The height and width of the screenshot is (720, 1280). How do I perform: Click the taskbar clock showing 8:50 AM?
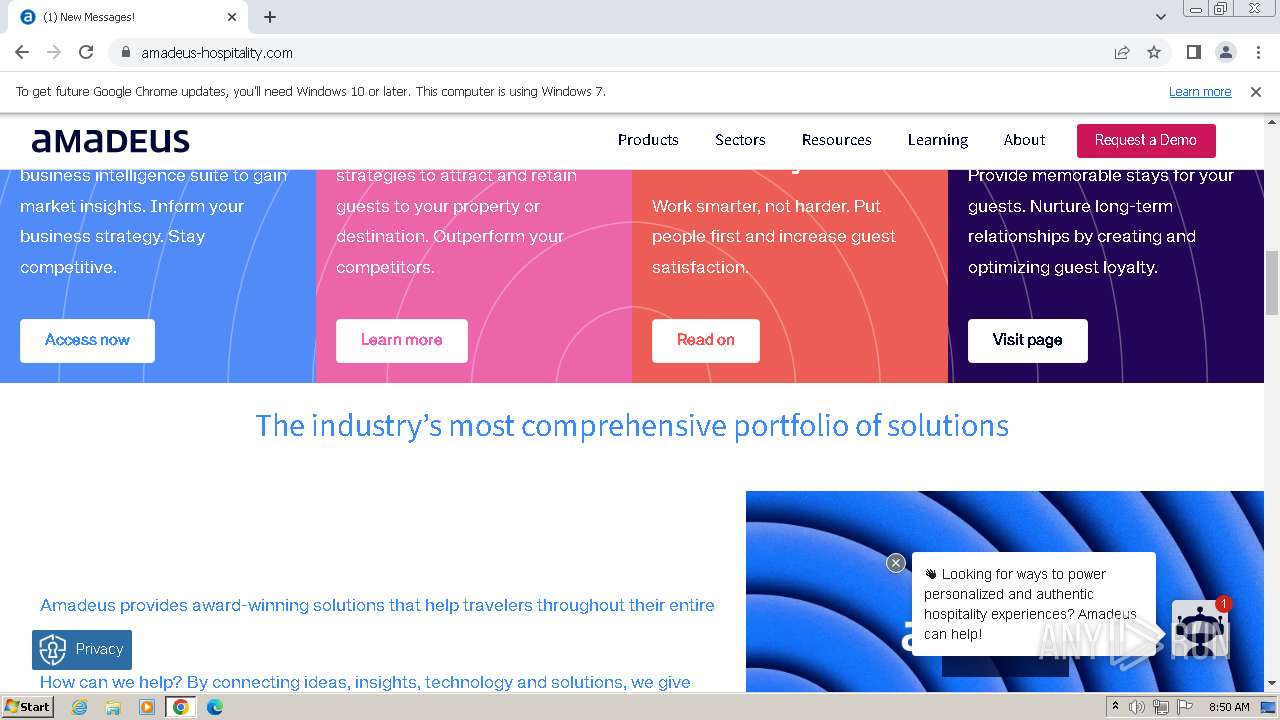coord(1229,707)
